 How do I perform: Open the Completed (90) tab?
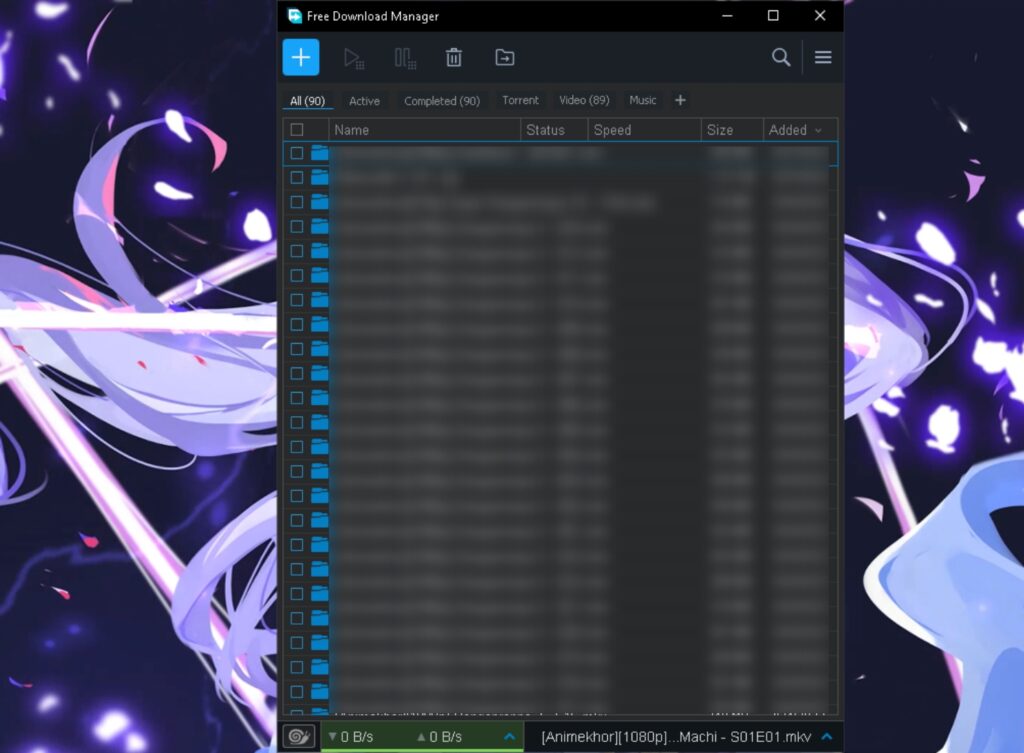[441, 101]
